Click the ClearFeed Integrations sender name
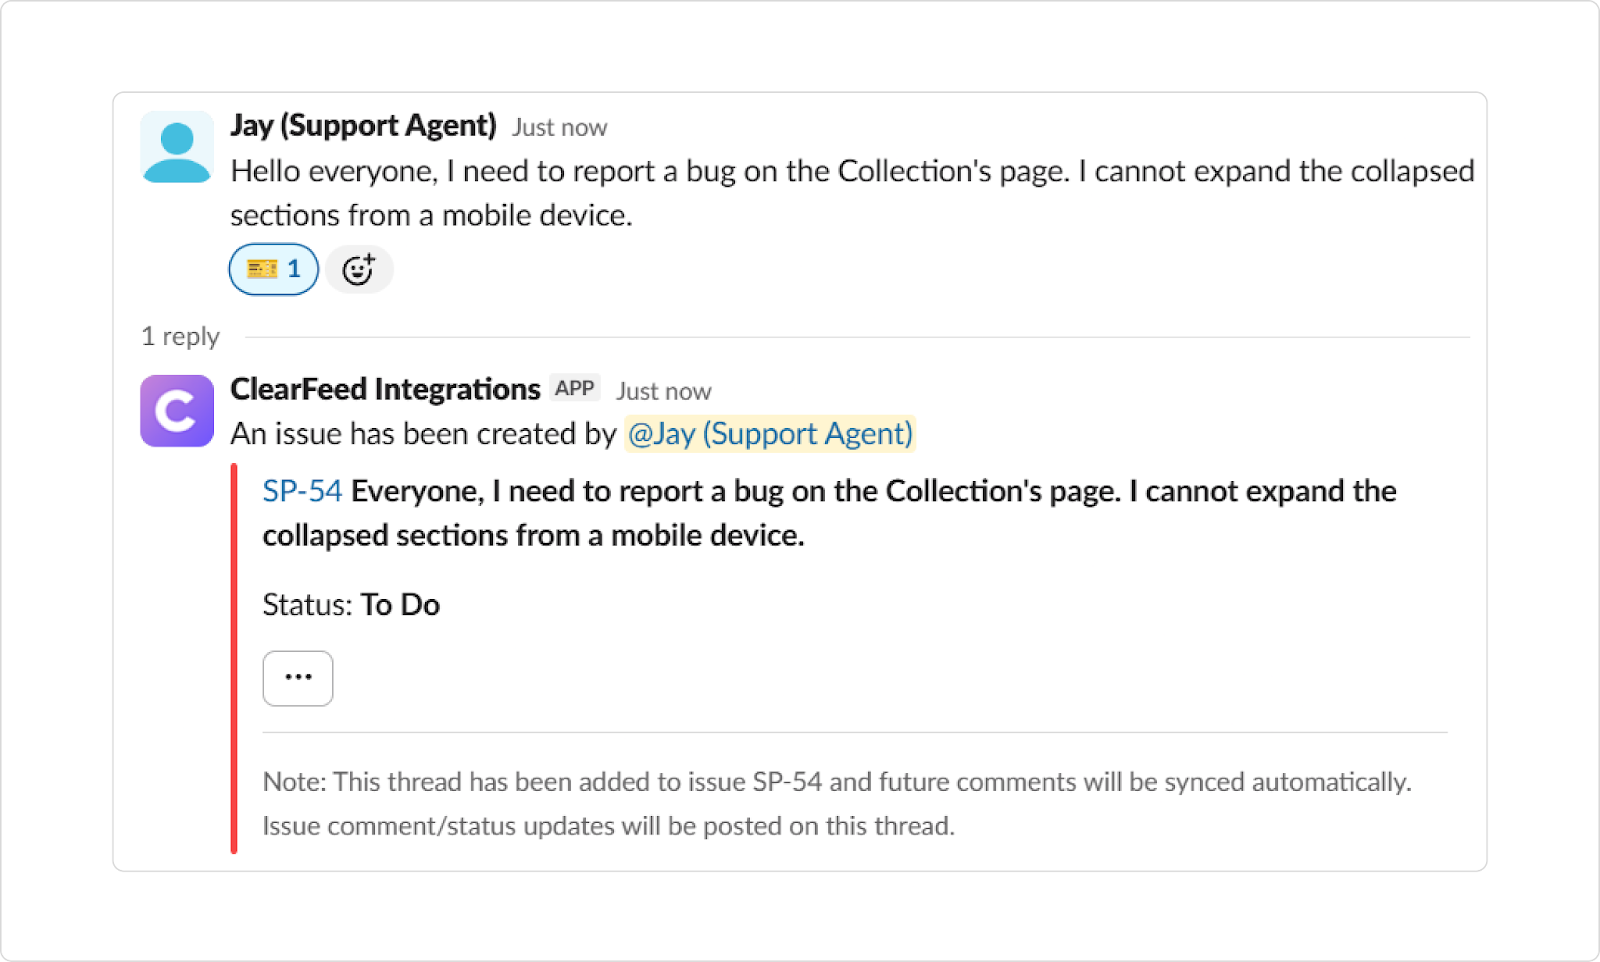 [x=385, y=389]
